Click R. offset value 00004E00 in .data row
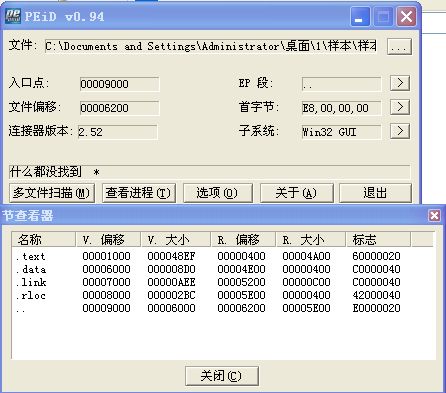Viewport: 446px width, 393px height. coord(241,269)
